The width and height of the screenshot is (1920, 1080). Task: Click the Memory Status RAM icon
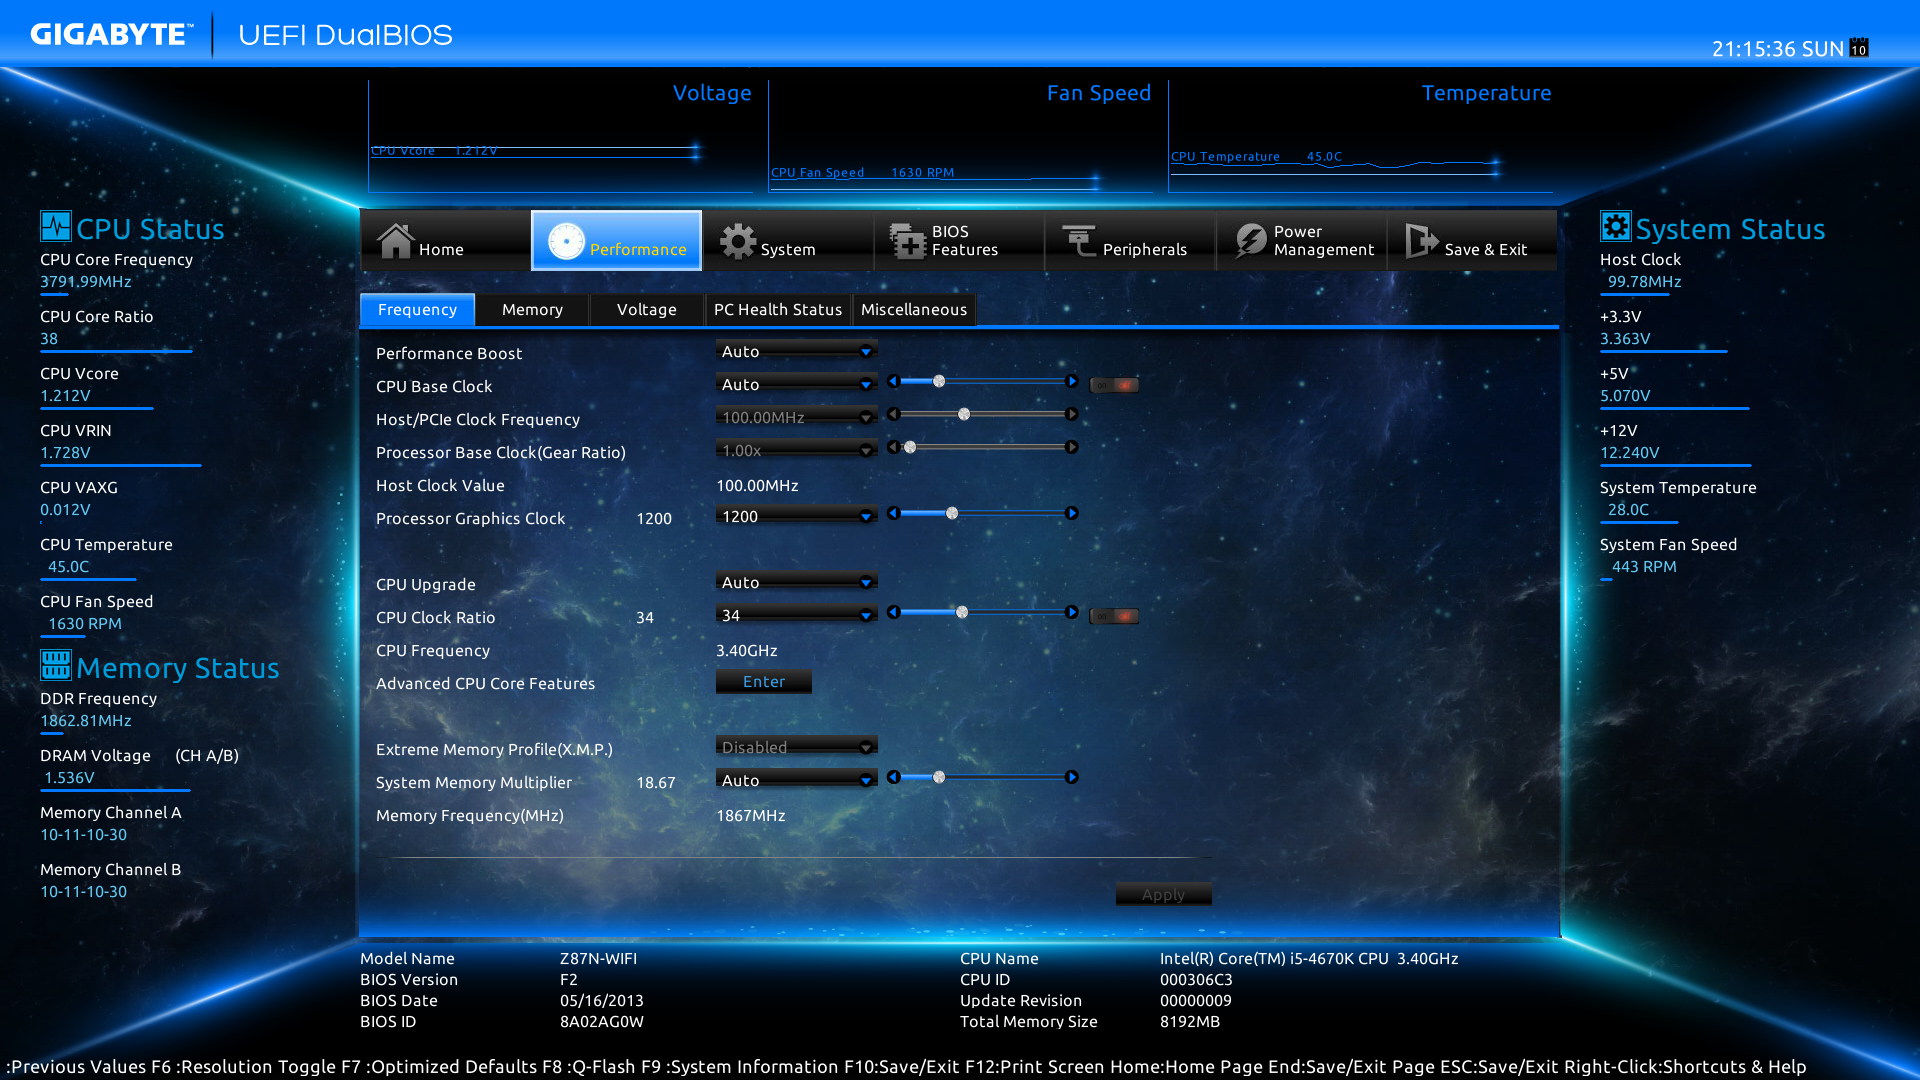(x=56, y=665)
